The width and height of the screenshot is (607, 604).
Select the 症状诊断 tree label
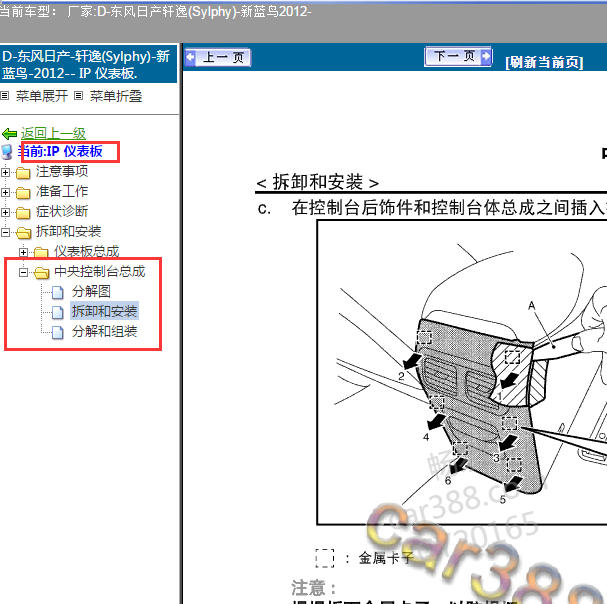tap(62, 211)
